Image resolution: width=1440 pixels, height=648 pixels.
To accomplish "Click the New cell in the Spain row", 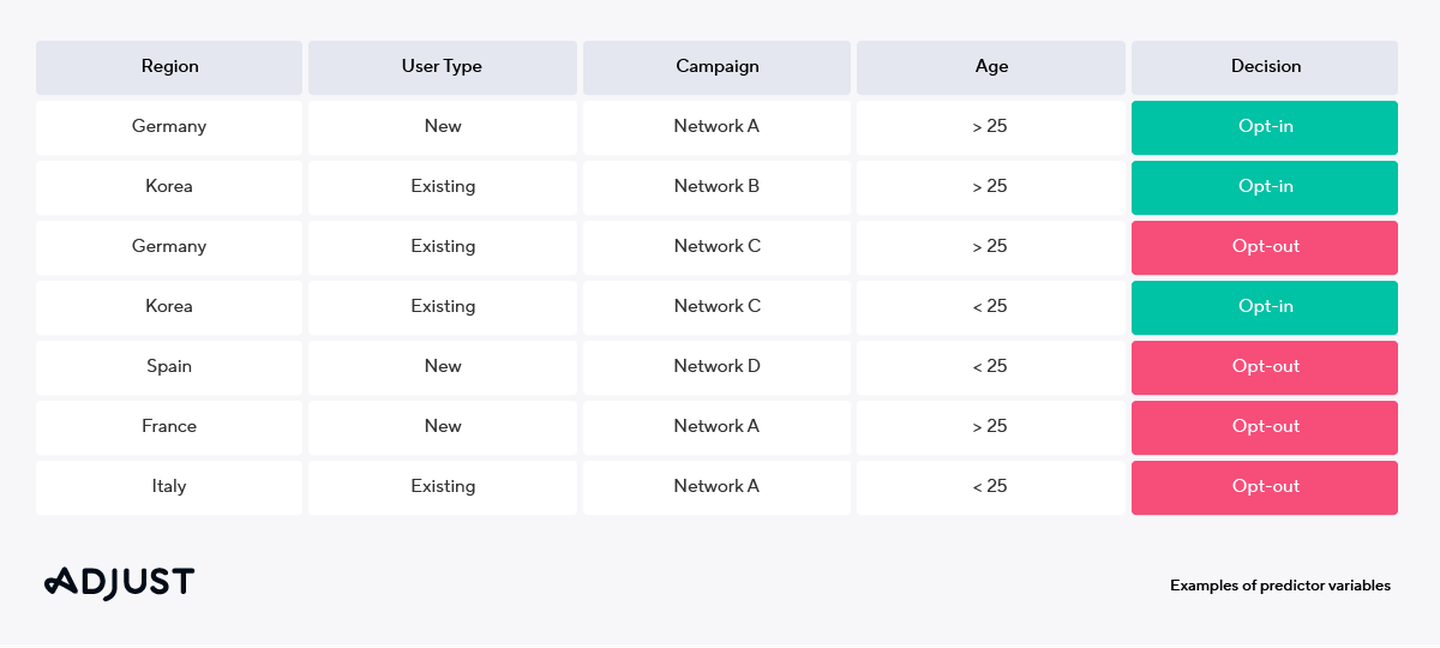I will 442,367.
